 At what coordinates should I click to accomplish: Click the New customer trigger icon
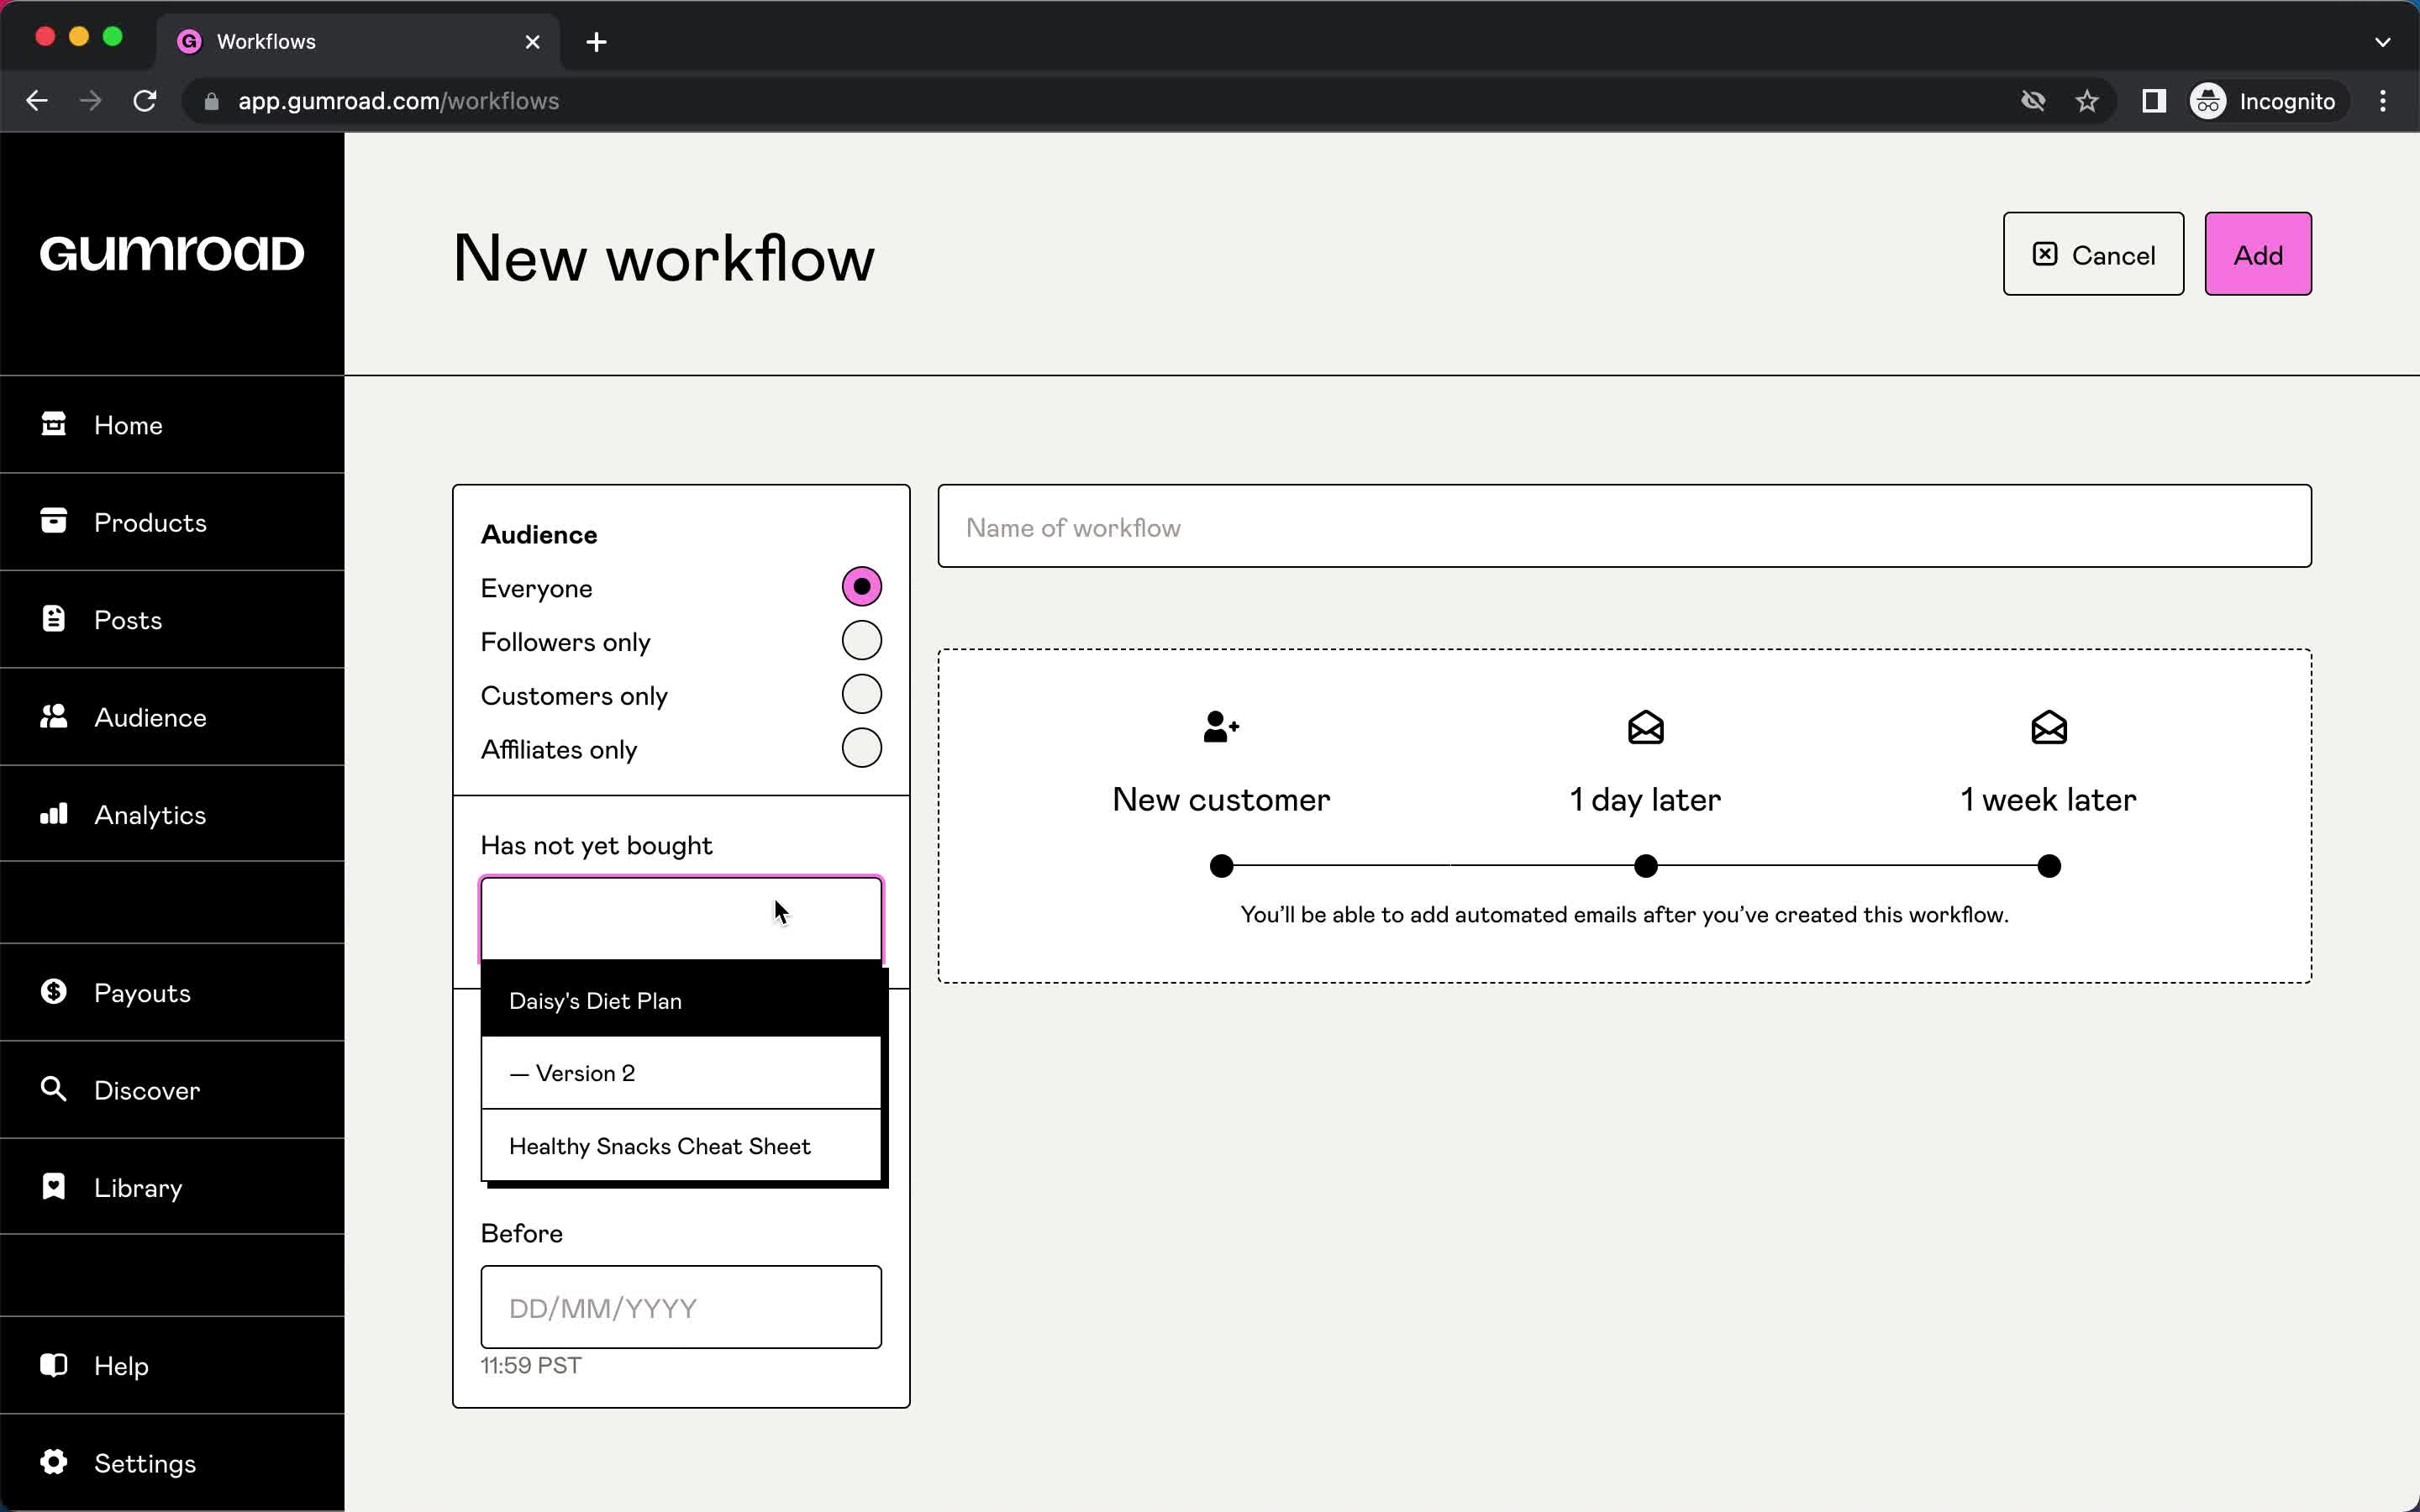pyautogui.click(x=1219, y=727)
